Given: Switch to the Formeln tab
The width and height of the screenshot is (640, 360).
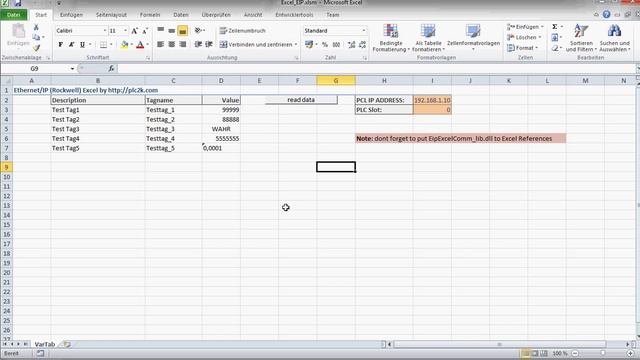Looking at the screenshot, I should tap(150, 15).
